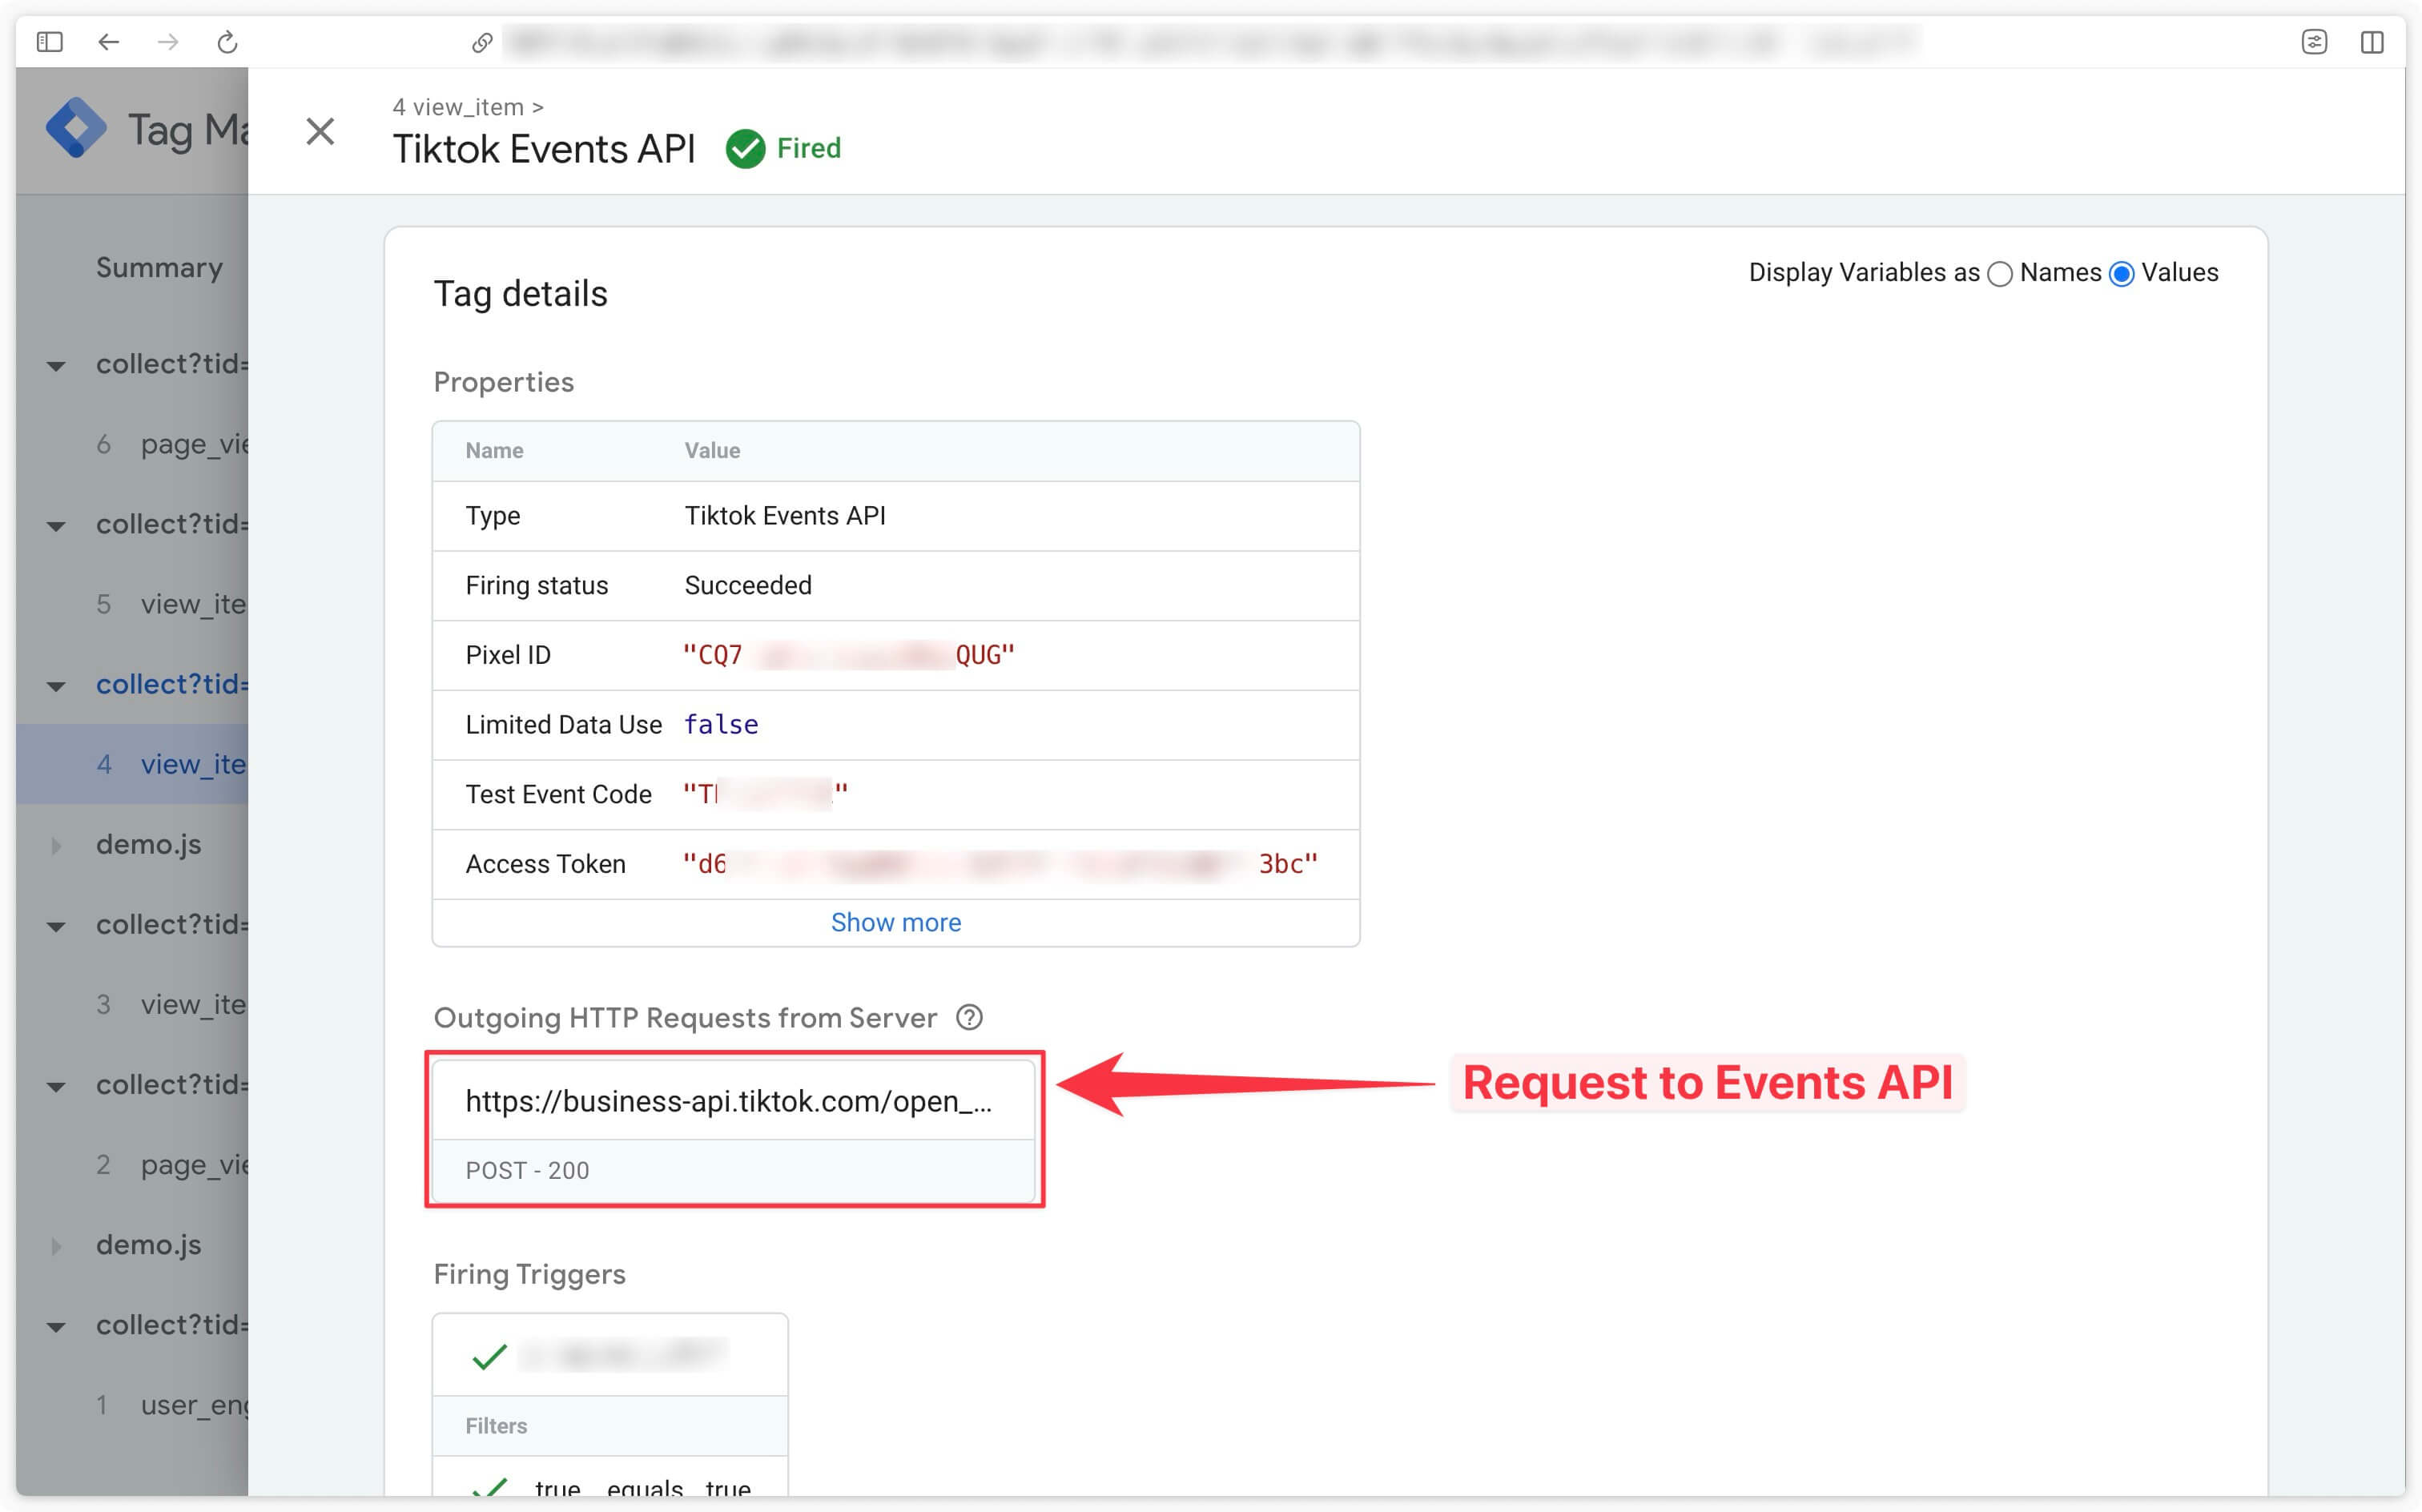Select event 6 page_view

click(x=132, y=444)
